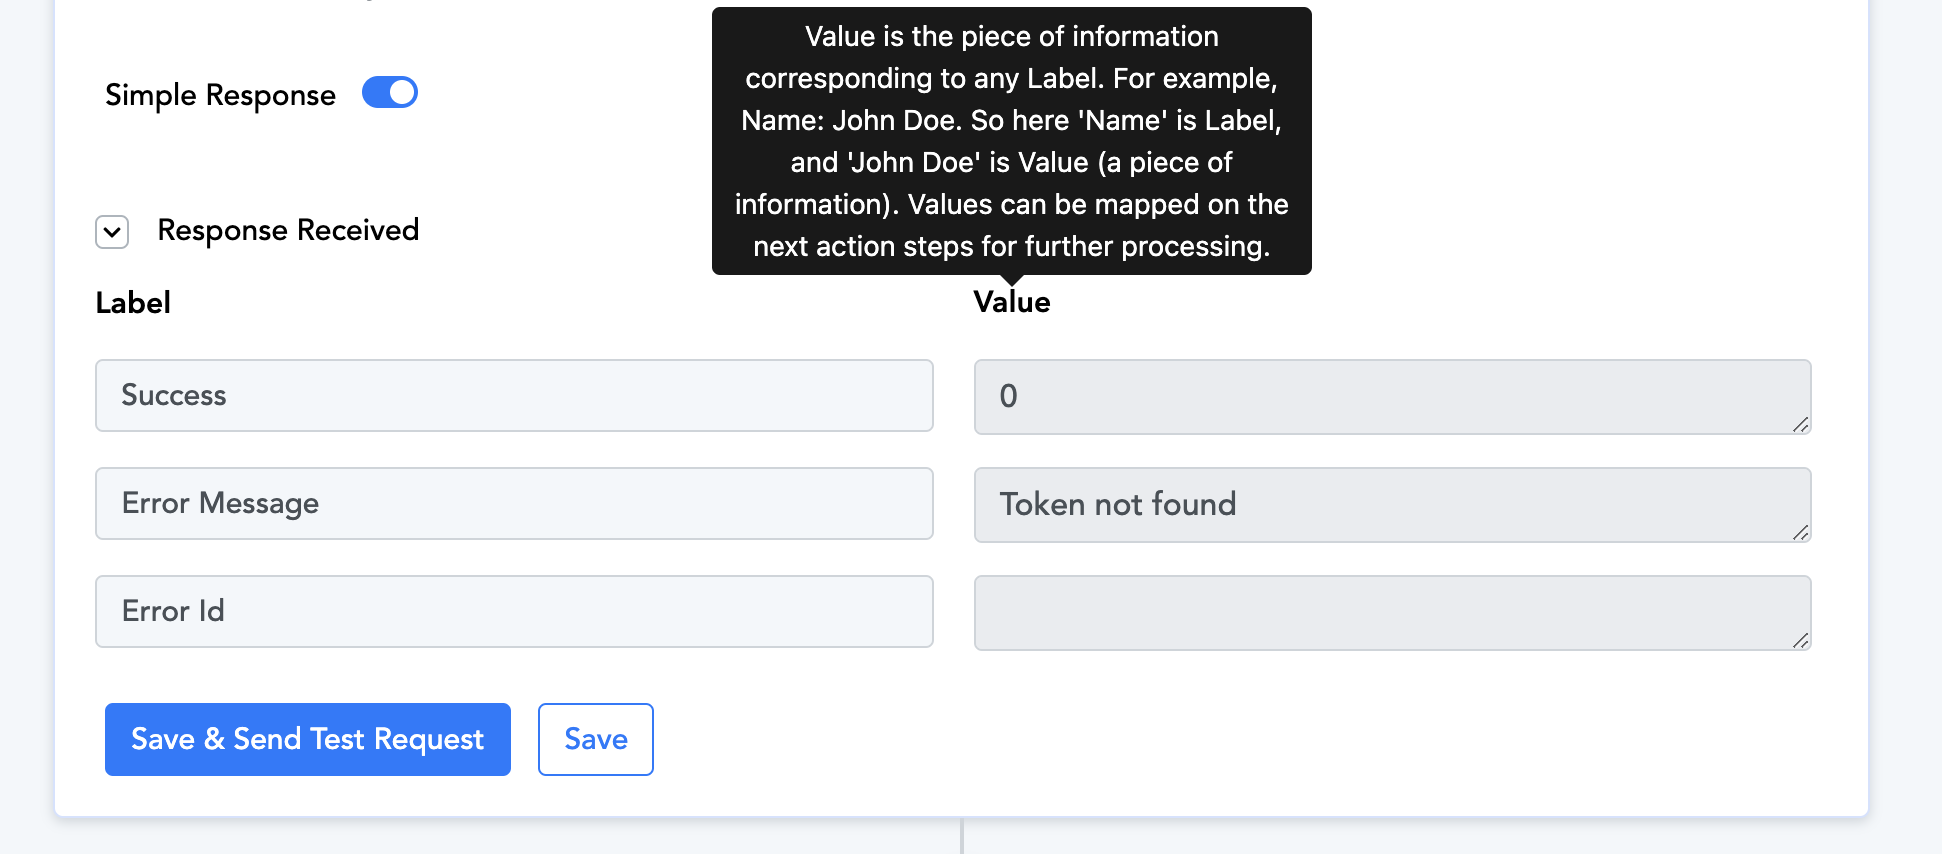Click resize handle of empty Error Id value box
This screenshot has height=854, width=1942.
[x=1800, y=640]
